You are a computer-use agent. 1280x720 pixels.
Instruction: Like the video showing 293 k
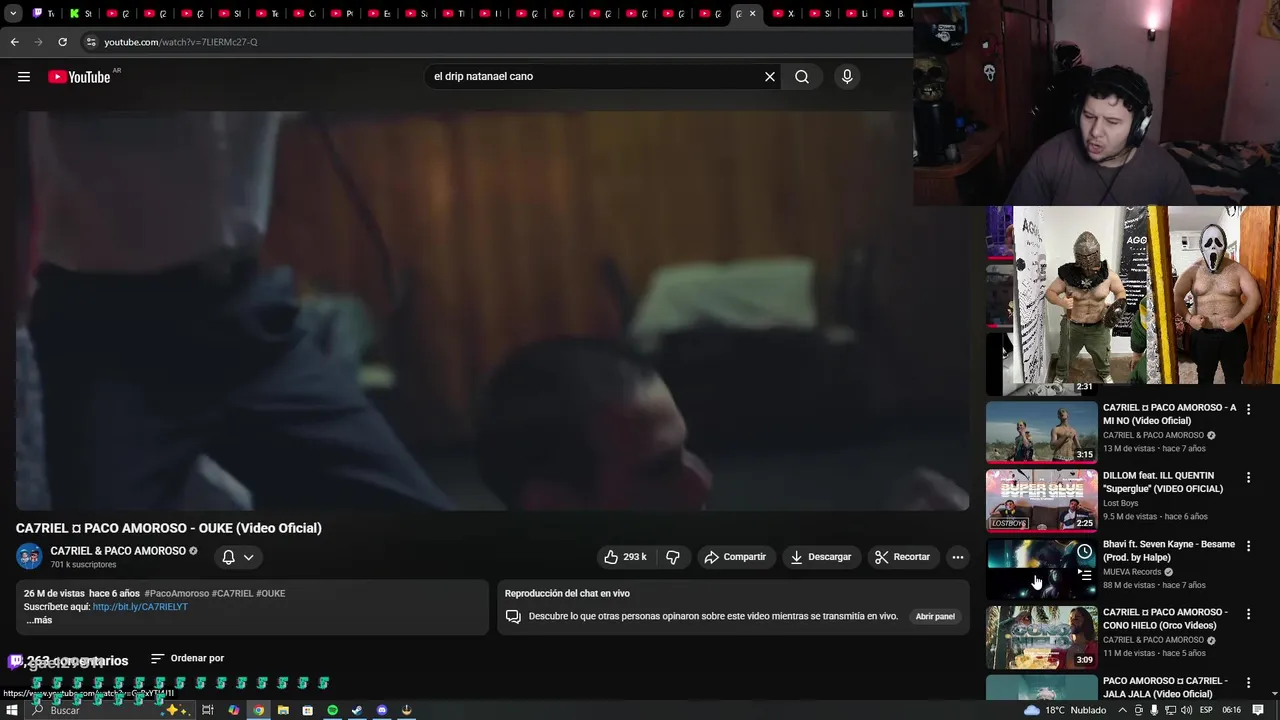pos(625,557)
